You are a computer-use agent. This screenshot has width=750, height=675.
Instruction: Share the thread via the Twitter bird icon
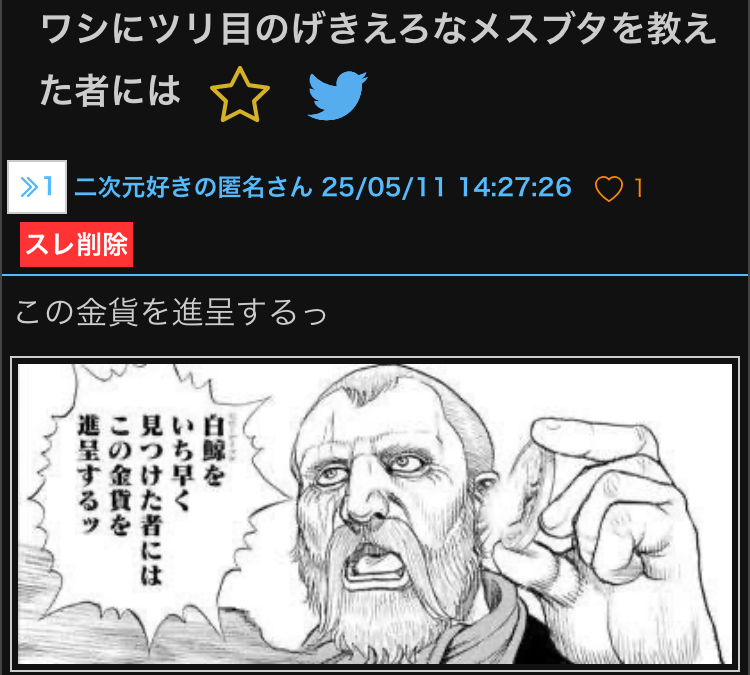(337, 95)
